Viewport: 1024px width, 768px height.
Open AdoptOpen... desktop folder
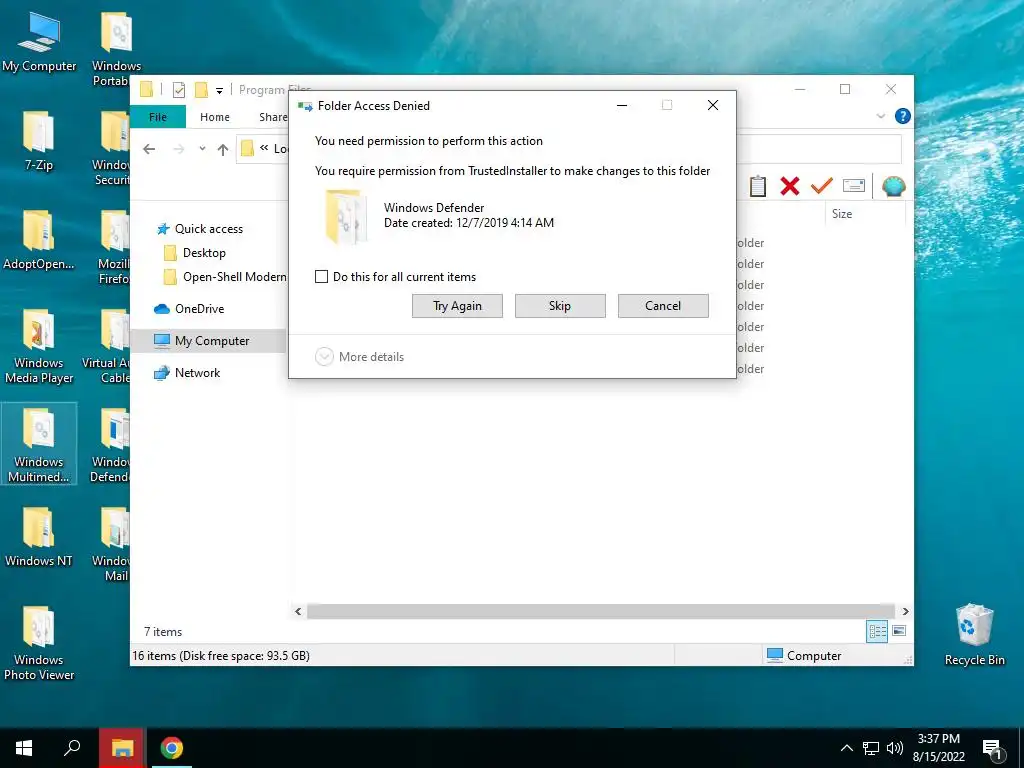tap(39, 240)
